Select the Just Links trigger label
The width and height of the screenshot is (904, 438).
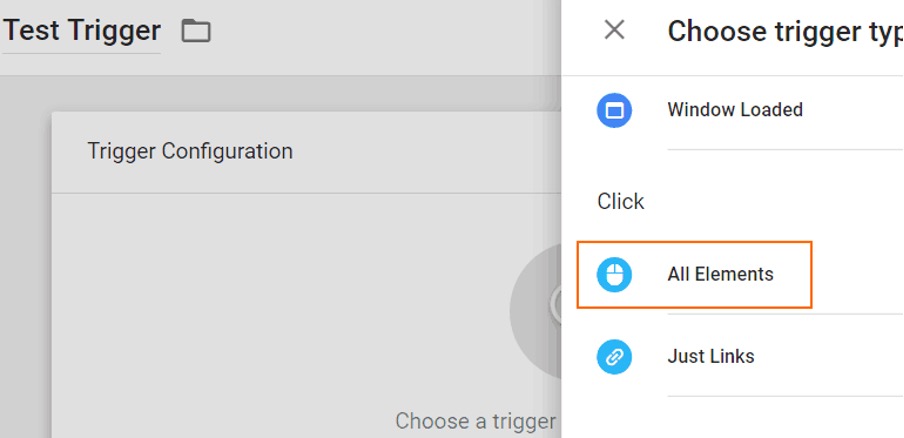click(x=711, y=356)
